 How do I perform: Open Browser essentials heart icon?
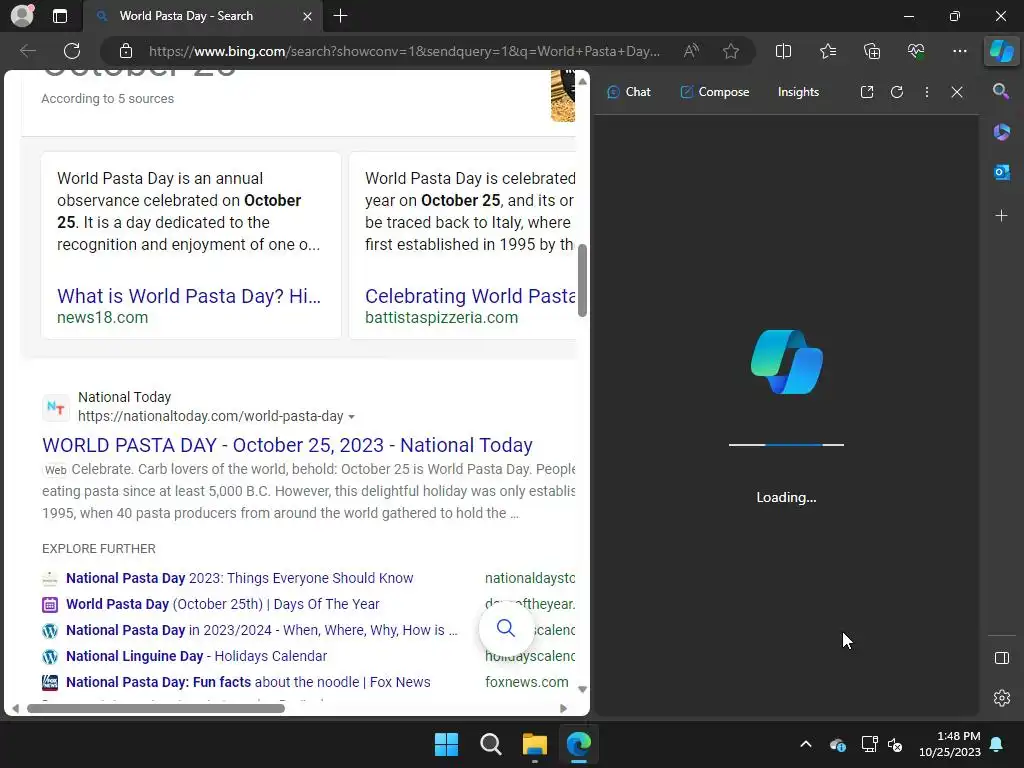click(916, 51)
